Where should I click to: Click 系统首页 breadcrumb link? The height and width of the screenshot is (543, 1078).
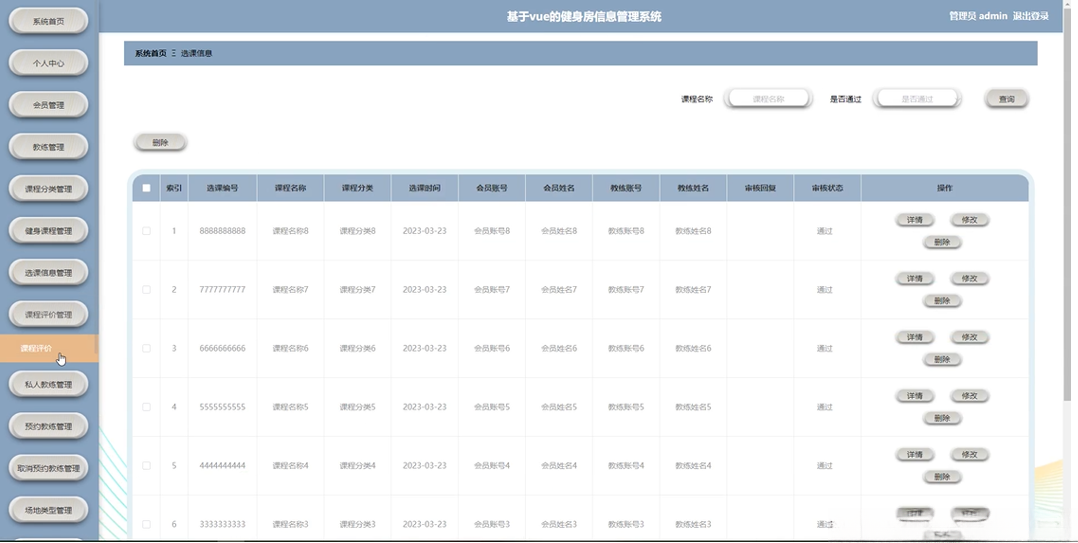click(151, 53)
